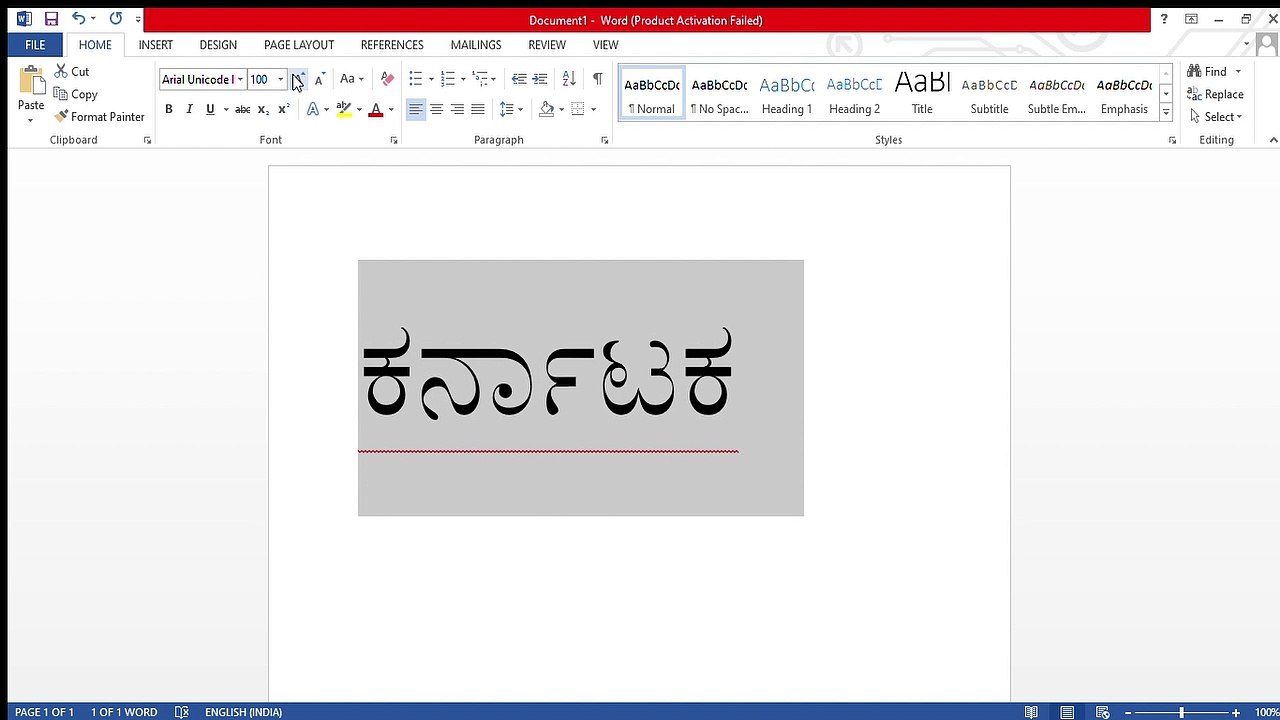This screenshot has width=1280, height=720.
Task: Apply the Title style
Action: coord(922,94)
